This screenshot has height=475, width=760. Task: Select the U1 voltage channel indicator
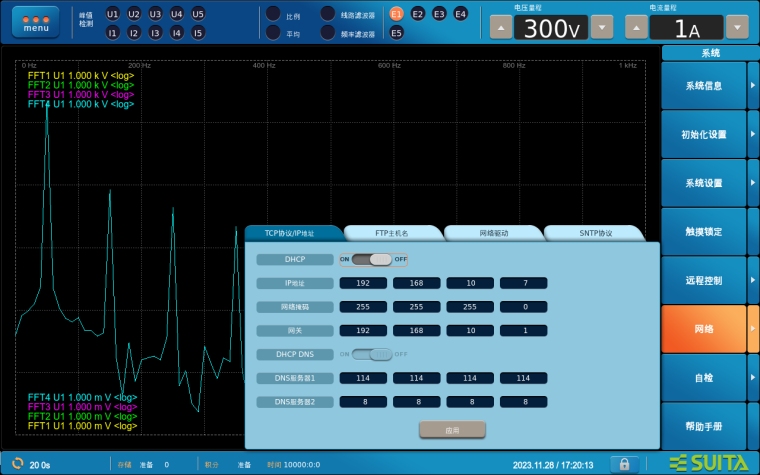(x=112, y=14)
